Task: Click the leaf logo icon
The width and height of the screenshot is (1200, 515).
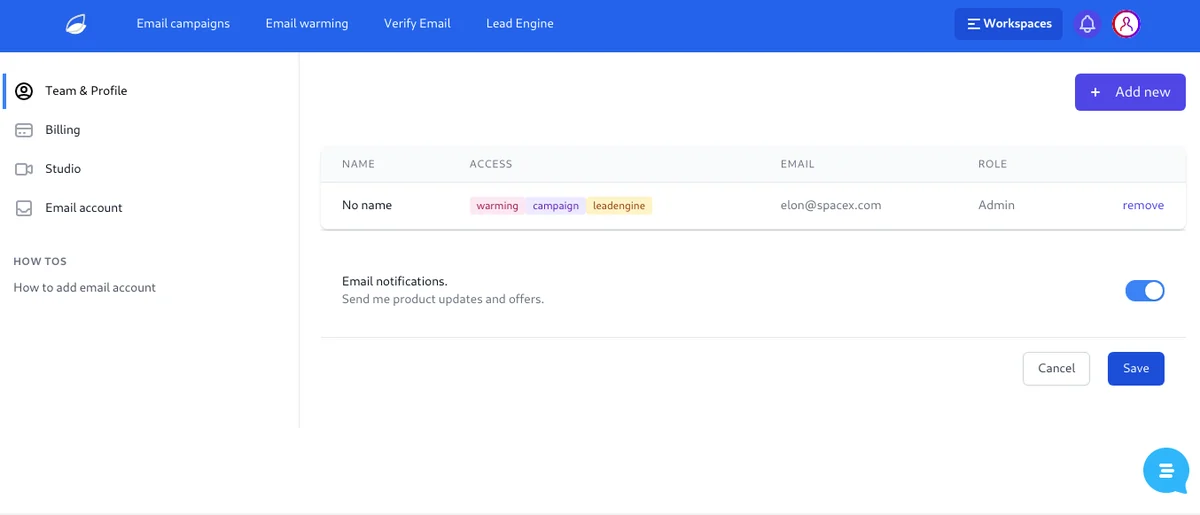Action: 75,24
